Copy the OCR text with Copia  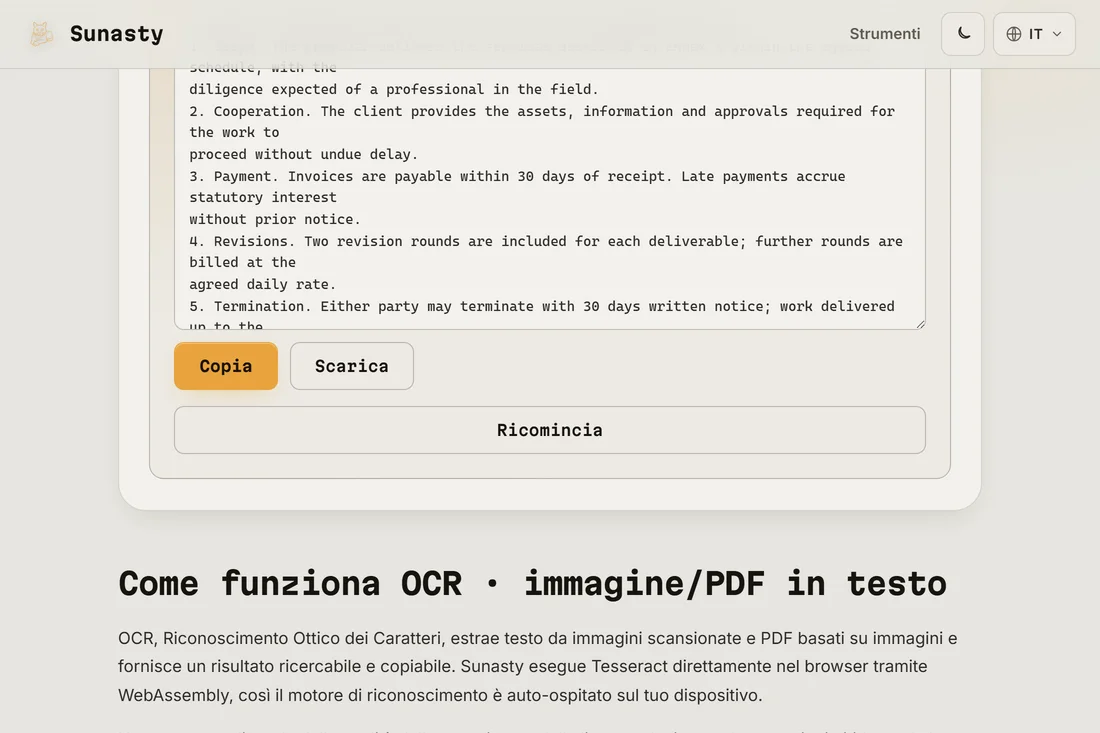pos(226,366)
